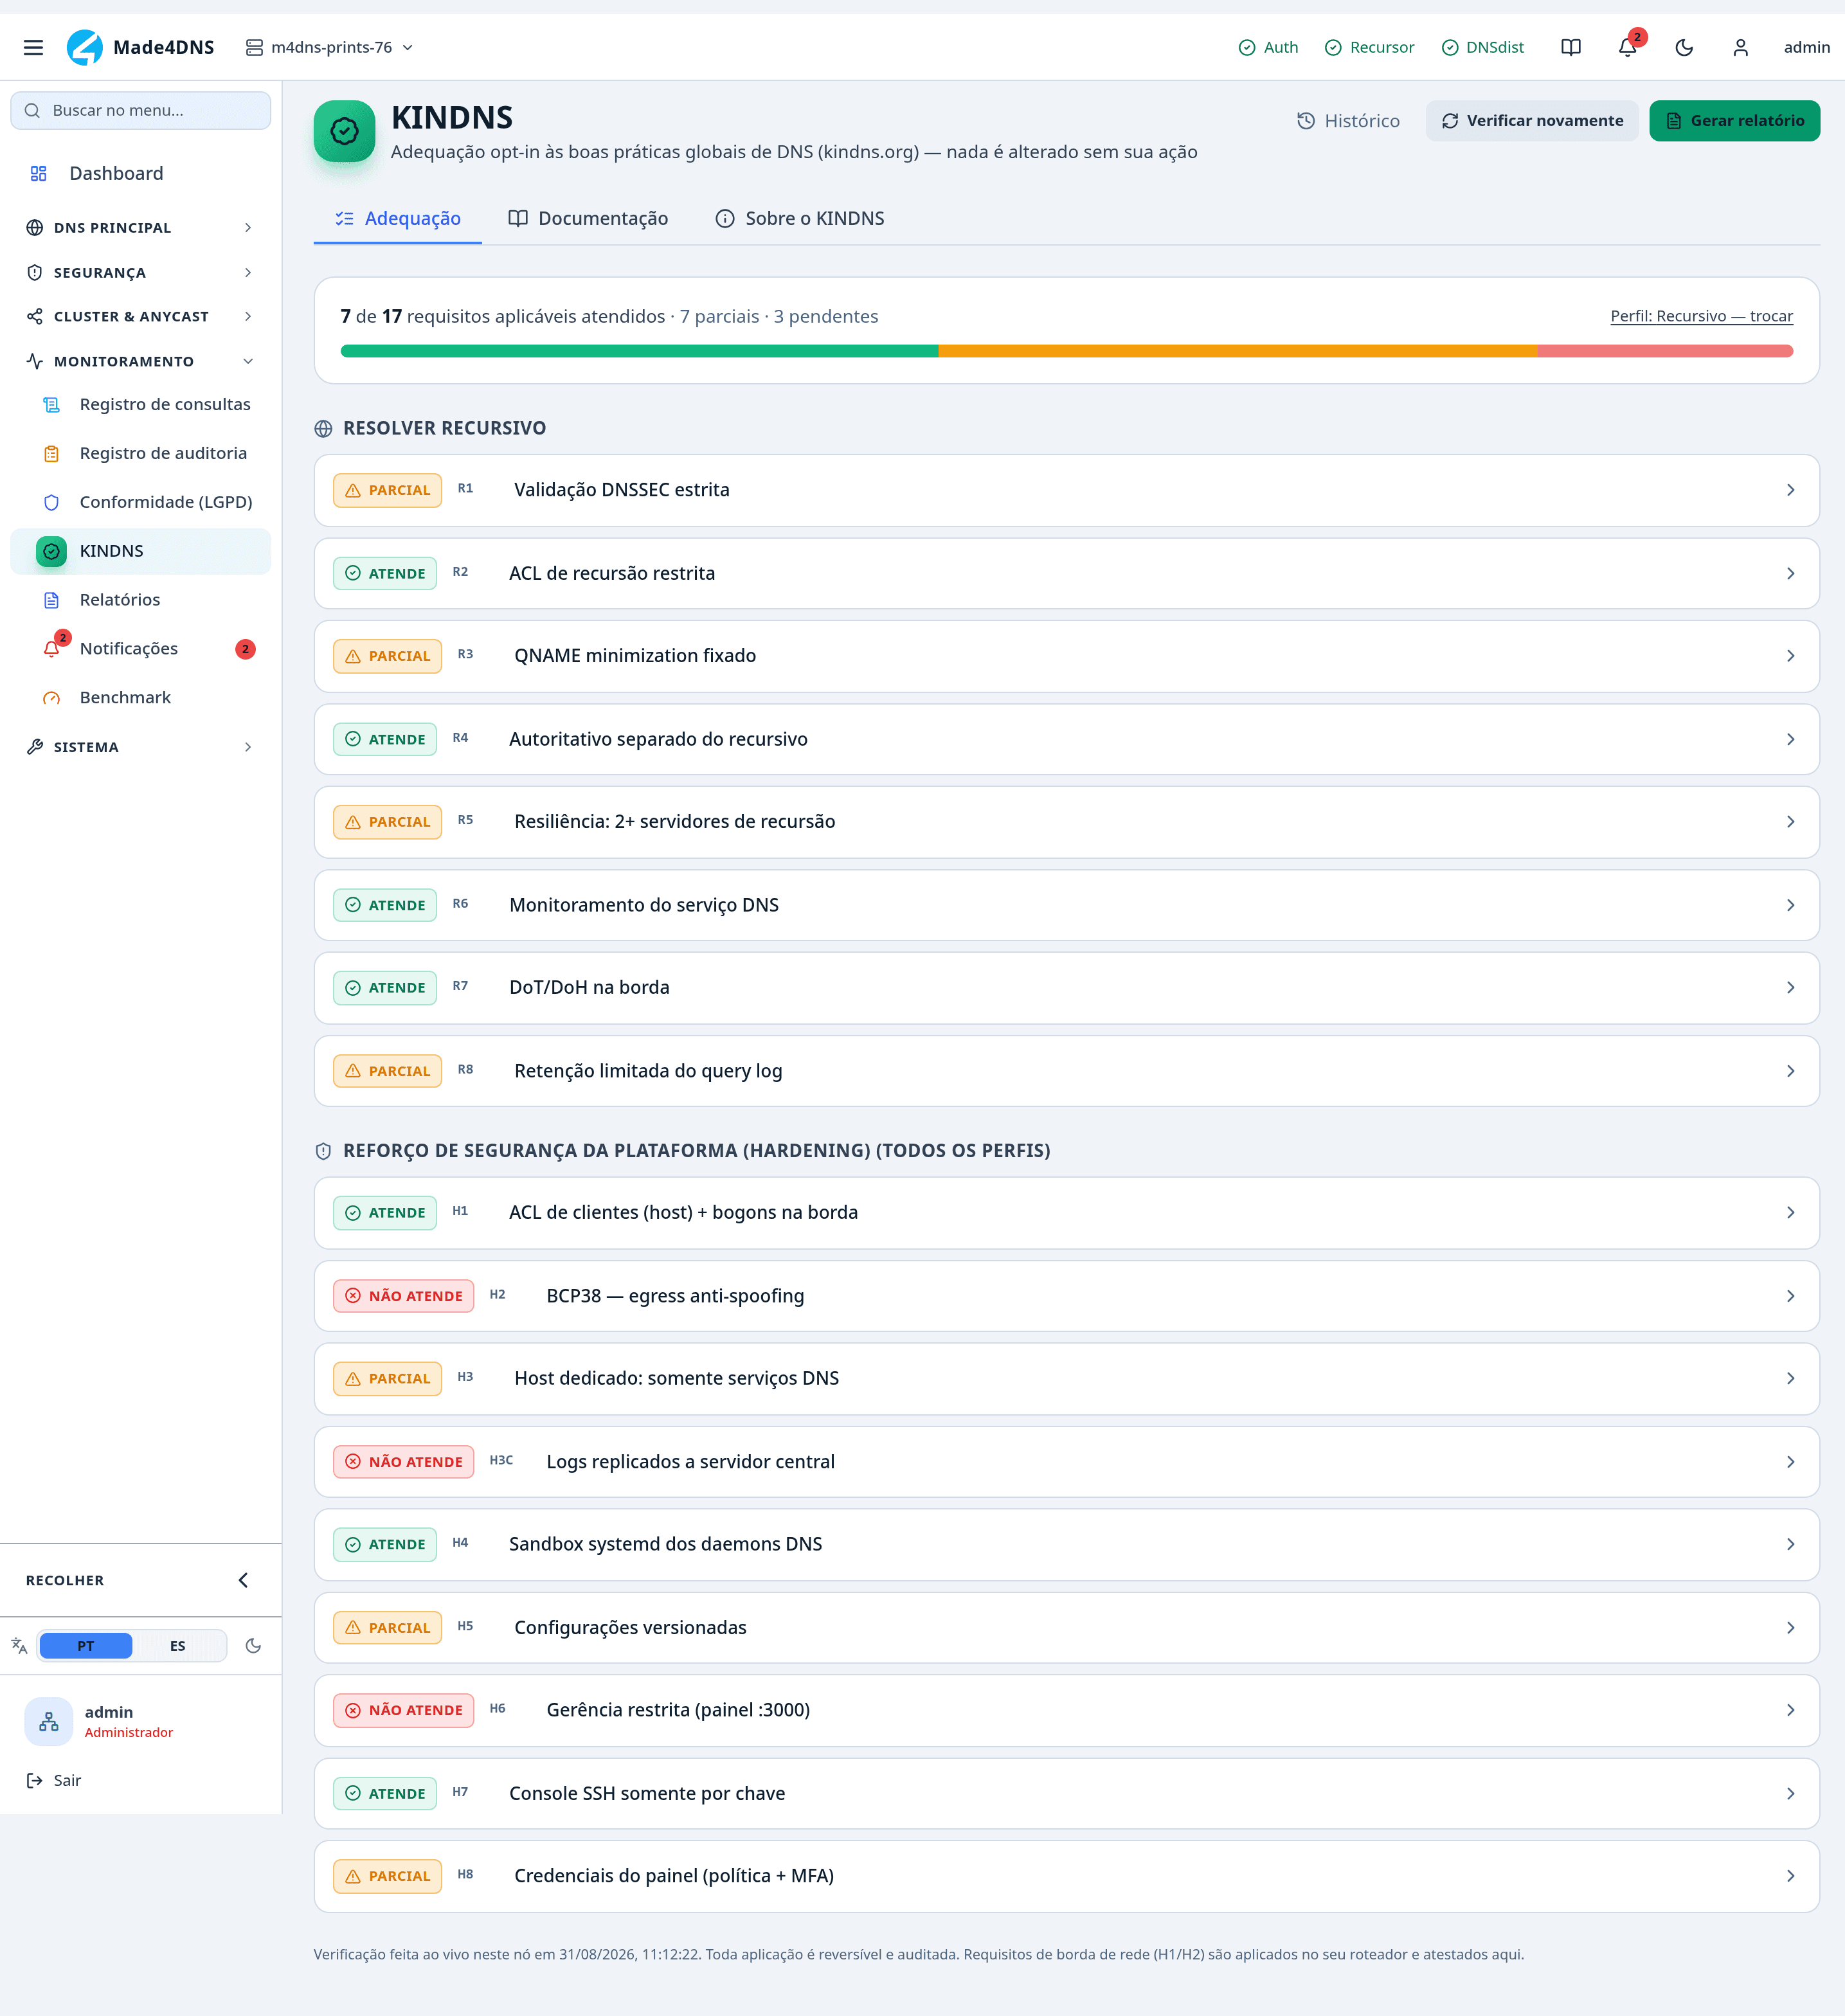Open the documentation book icon in top bar
1845x2016 pixels.
[1571, 47]
